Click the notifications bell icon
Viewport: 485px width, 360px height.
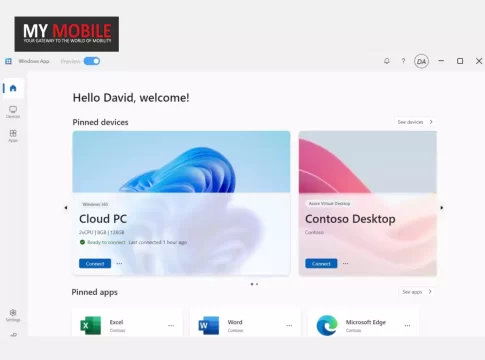(x=387, y=61)
